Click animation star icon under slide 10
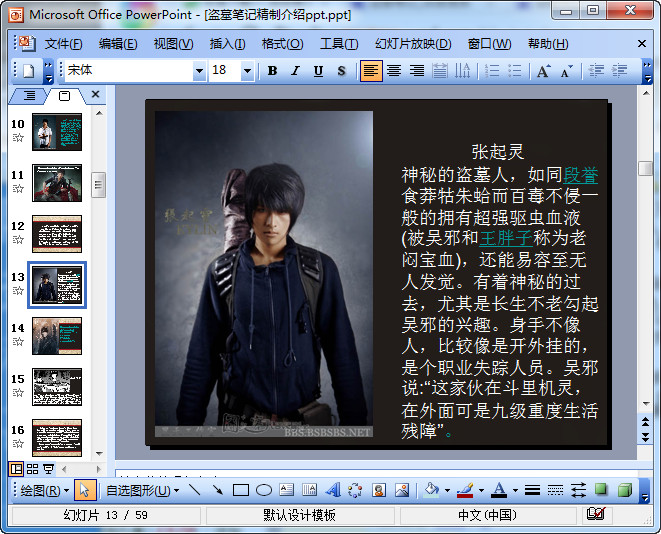Screen dimensions: 661x534 pos(18,137)
